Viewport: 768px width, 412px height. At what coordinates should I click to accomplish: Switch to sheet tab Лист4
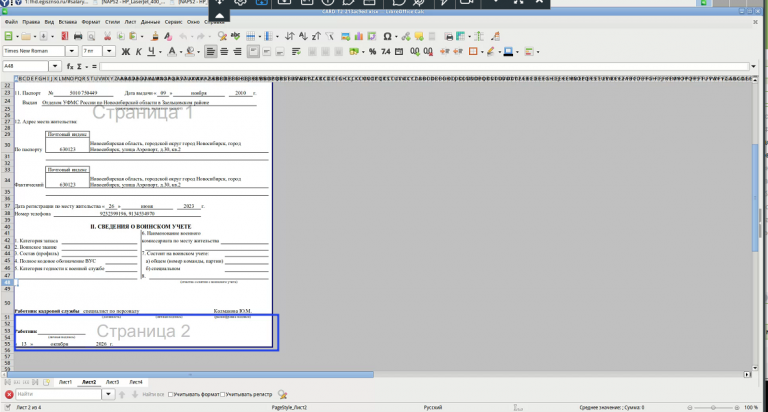tap(136, 382)
